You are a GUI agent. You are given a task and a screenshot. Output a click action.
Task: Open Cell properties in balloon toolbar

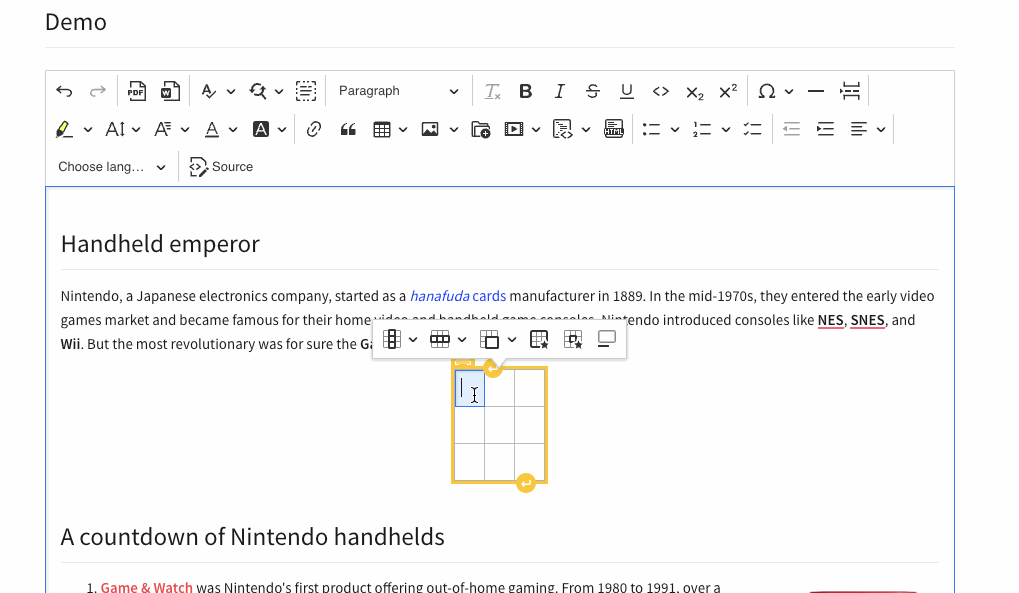pos(573,339)
